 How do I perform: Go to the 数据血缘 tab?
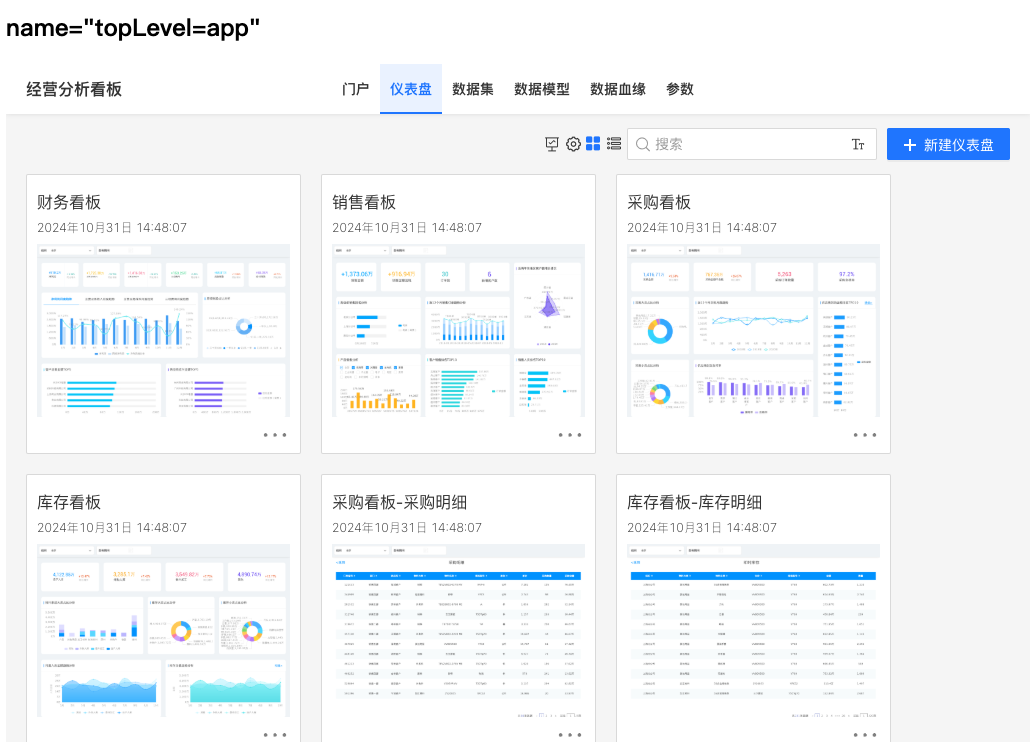(x=617, y=89)
